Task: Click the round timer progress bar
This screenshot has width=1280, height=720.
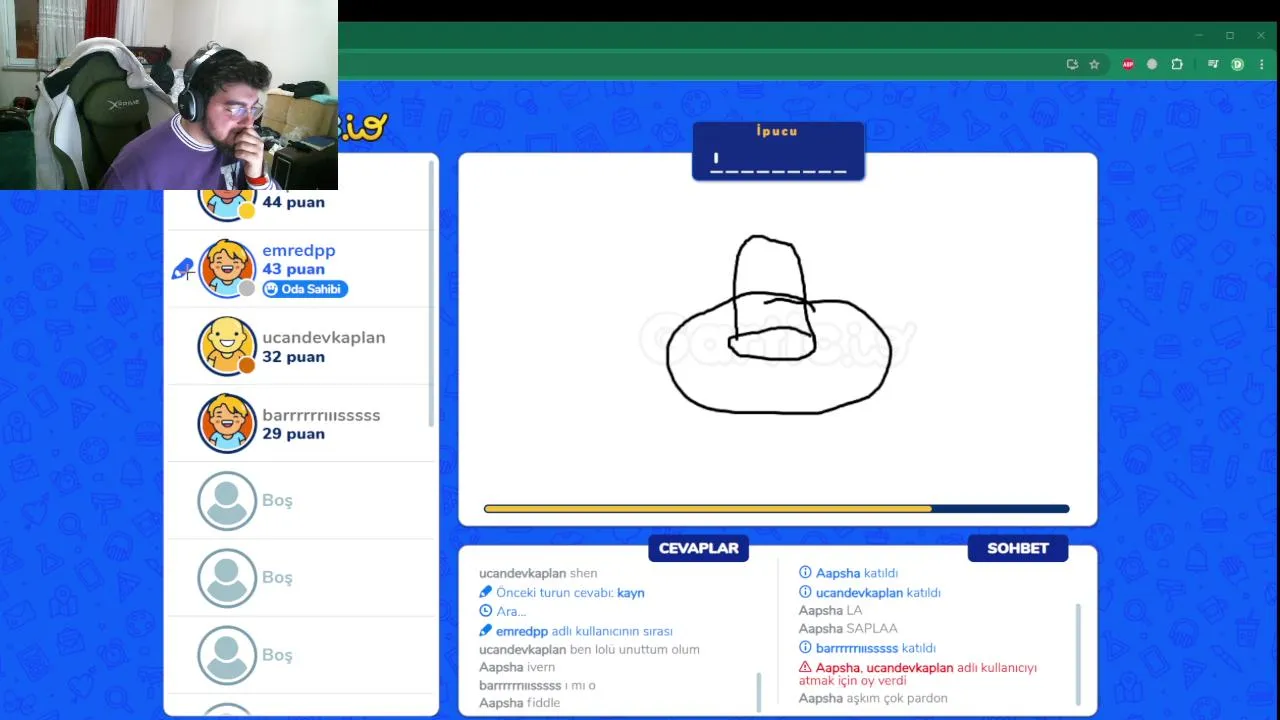Action: tap(776, 509)
